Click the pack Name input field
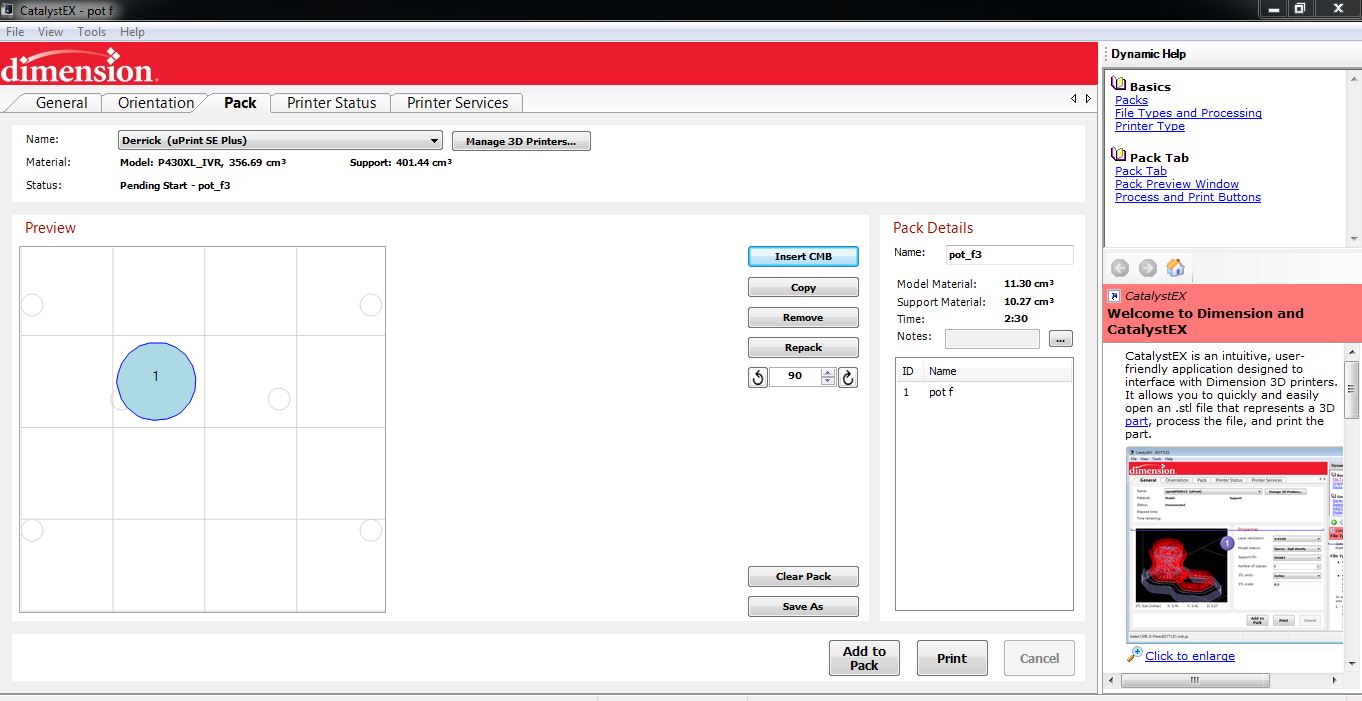Viewport: 1362px width, 701px height. point(1009,254)
